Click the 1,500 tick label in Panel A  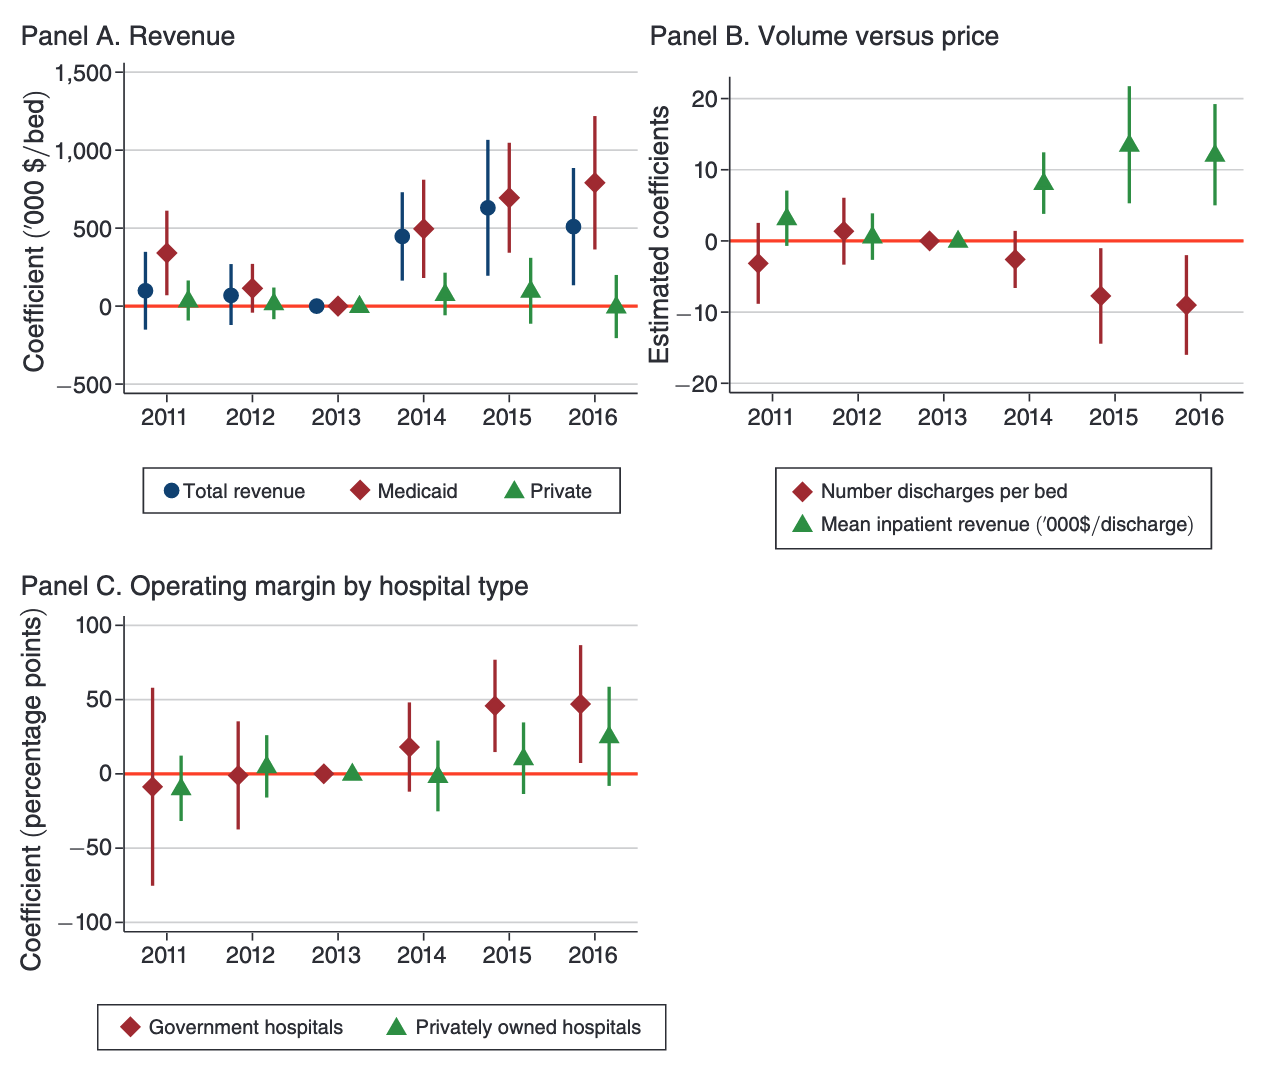tap(85, 73)
